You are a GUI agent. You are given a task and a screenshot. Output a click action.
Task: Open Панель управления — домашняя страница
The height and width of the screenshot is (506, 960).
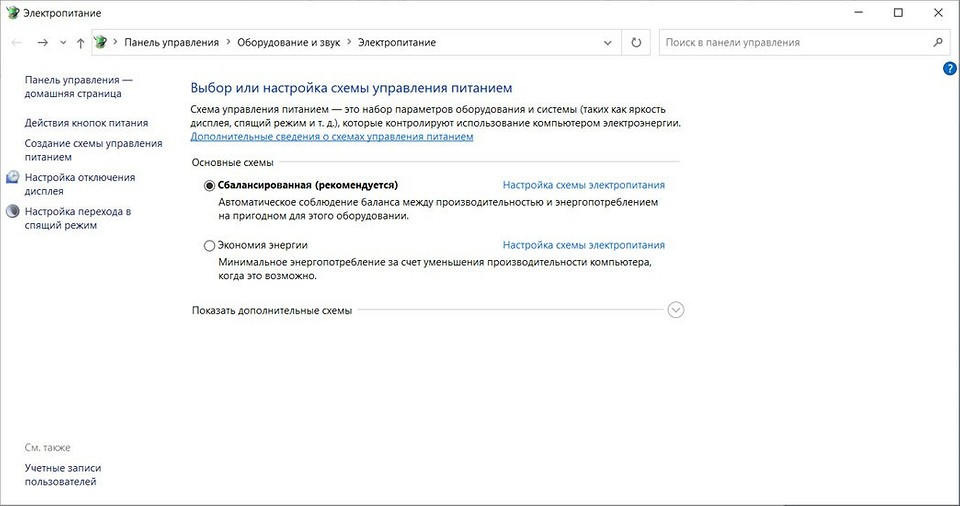(78, 86)
